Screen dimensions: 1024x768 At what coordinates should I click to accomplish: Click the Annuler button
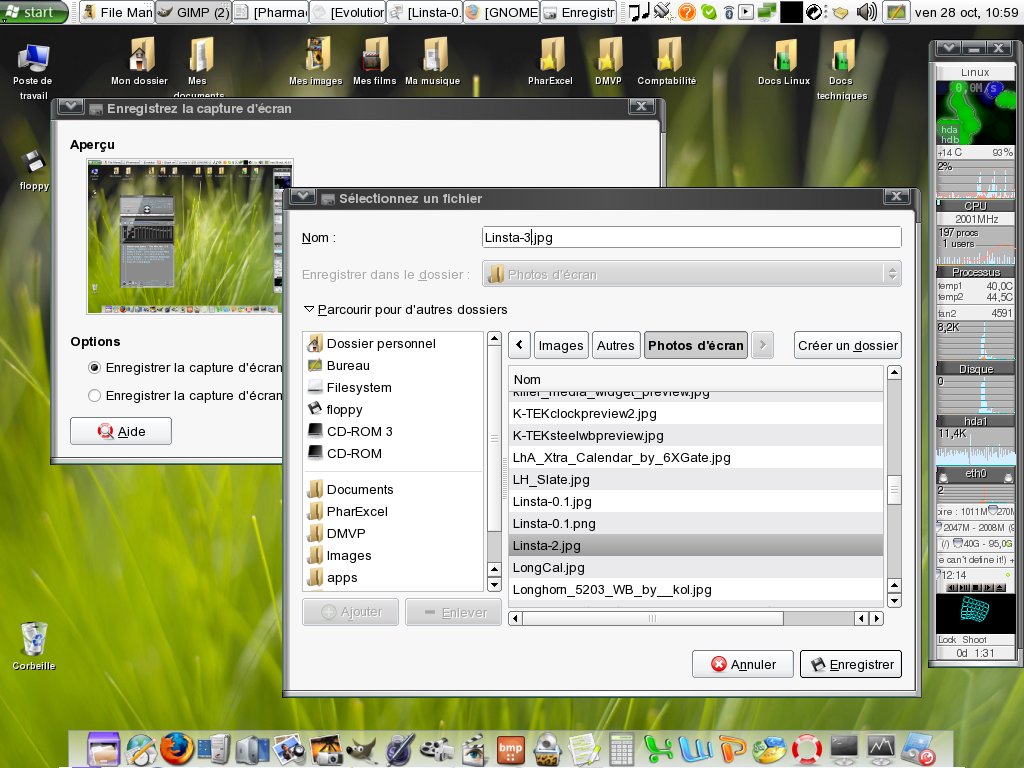point(743,664)
